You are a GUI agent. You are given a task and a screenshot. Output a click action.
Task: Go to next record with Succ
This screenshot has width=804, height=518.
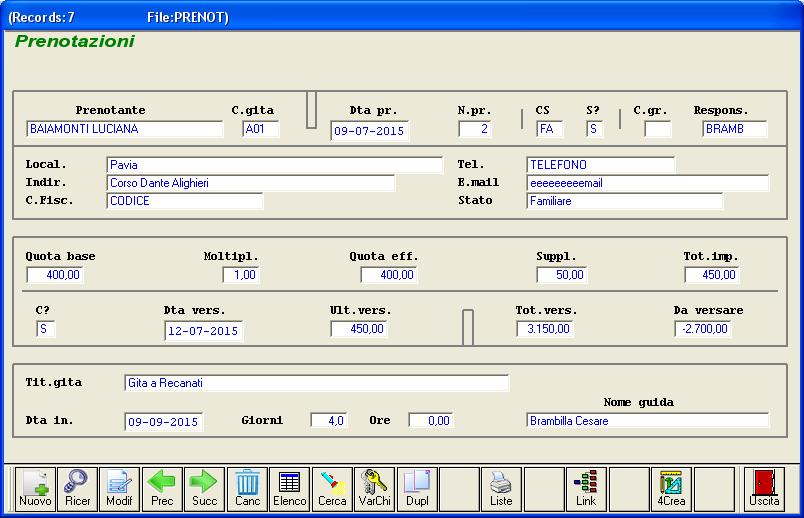click(x=204, y=489)
